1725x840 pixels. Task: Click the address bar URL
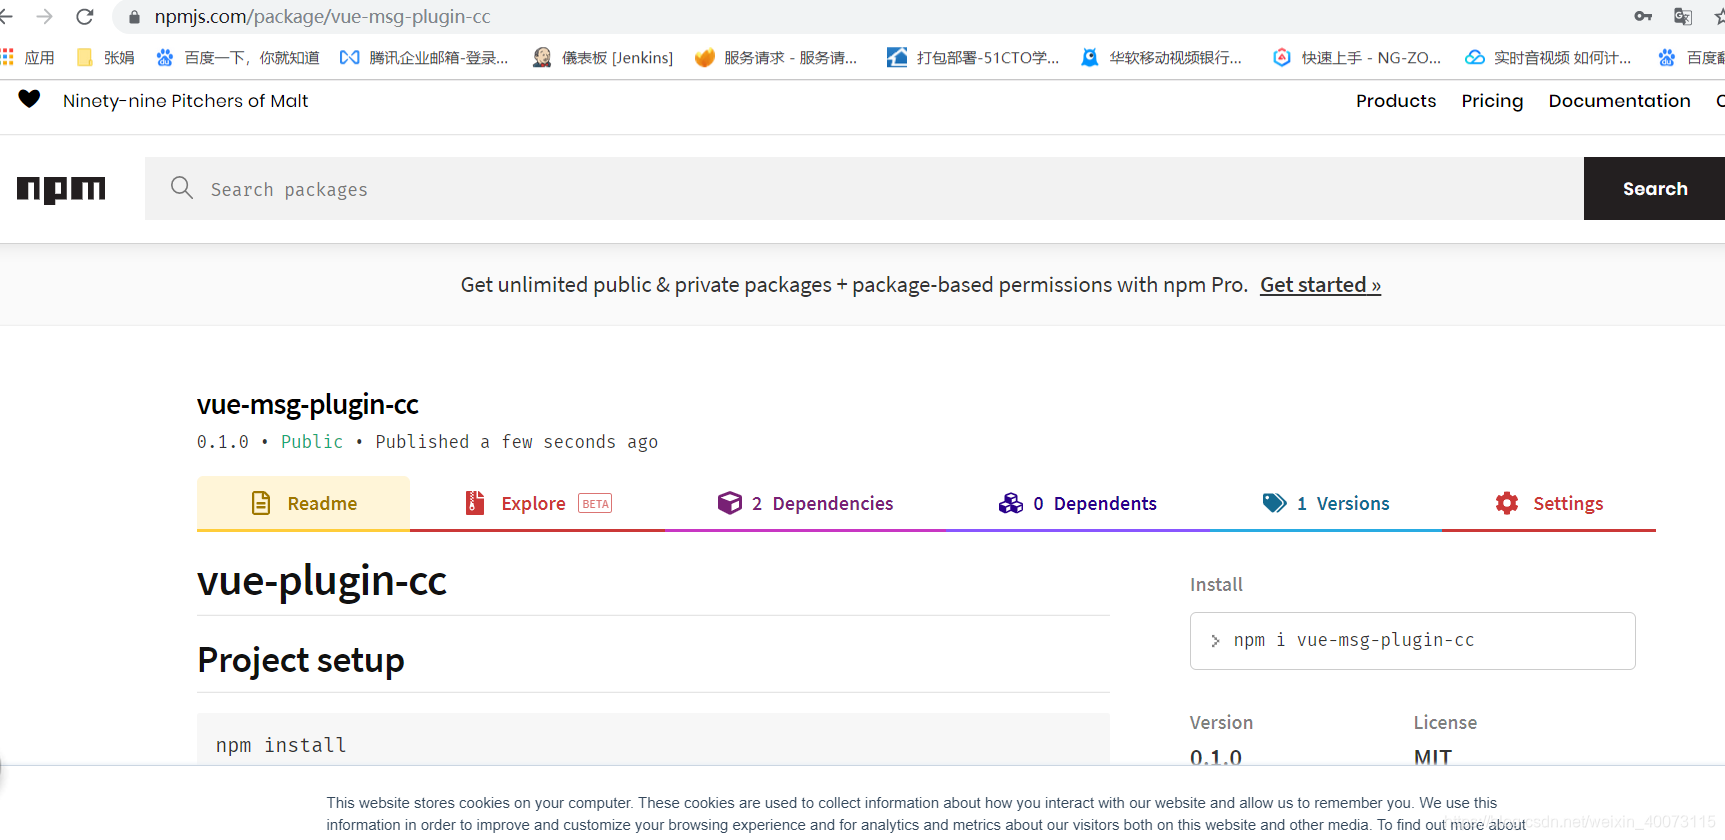pyautogui.click(x=322, y=17)
